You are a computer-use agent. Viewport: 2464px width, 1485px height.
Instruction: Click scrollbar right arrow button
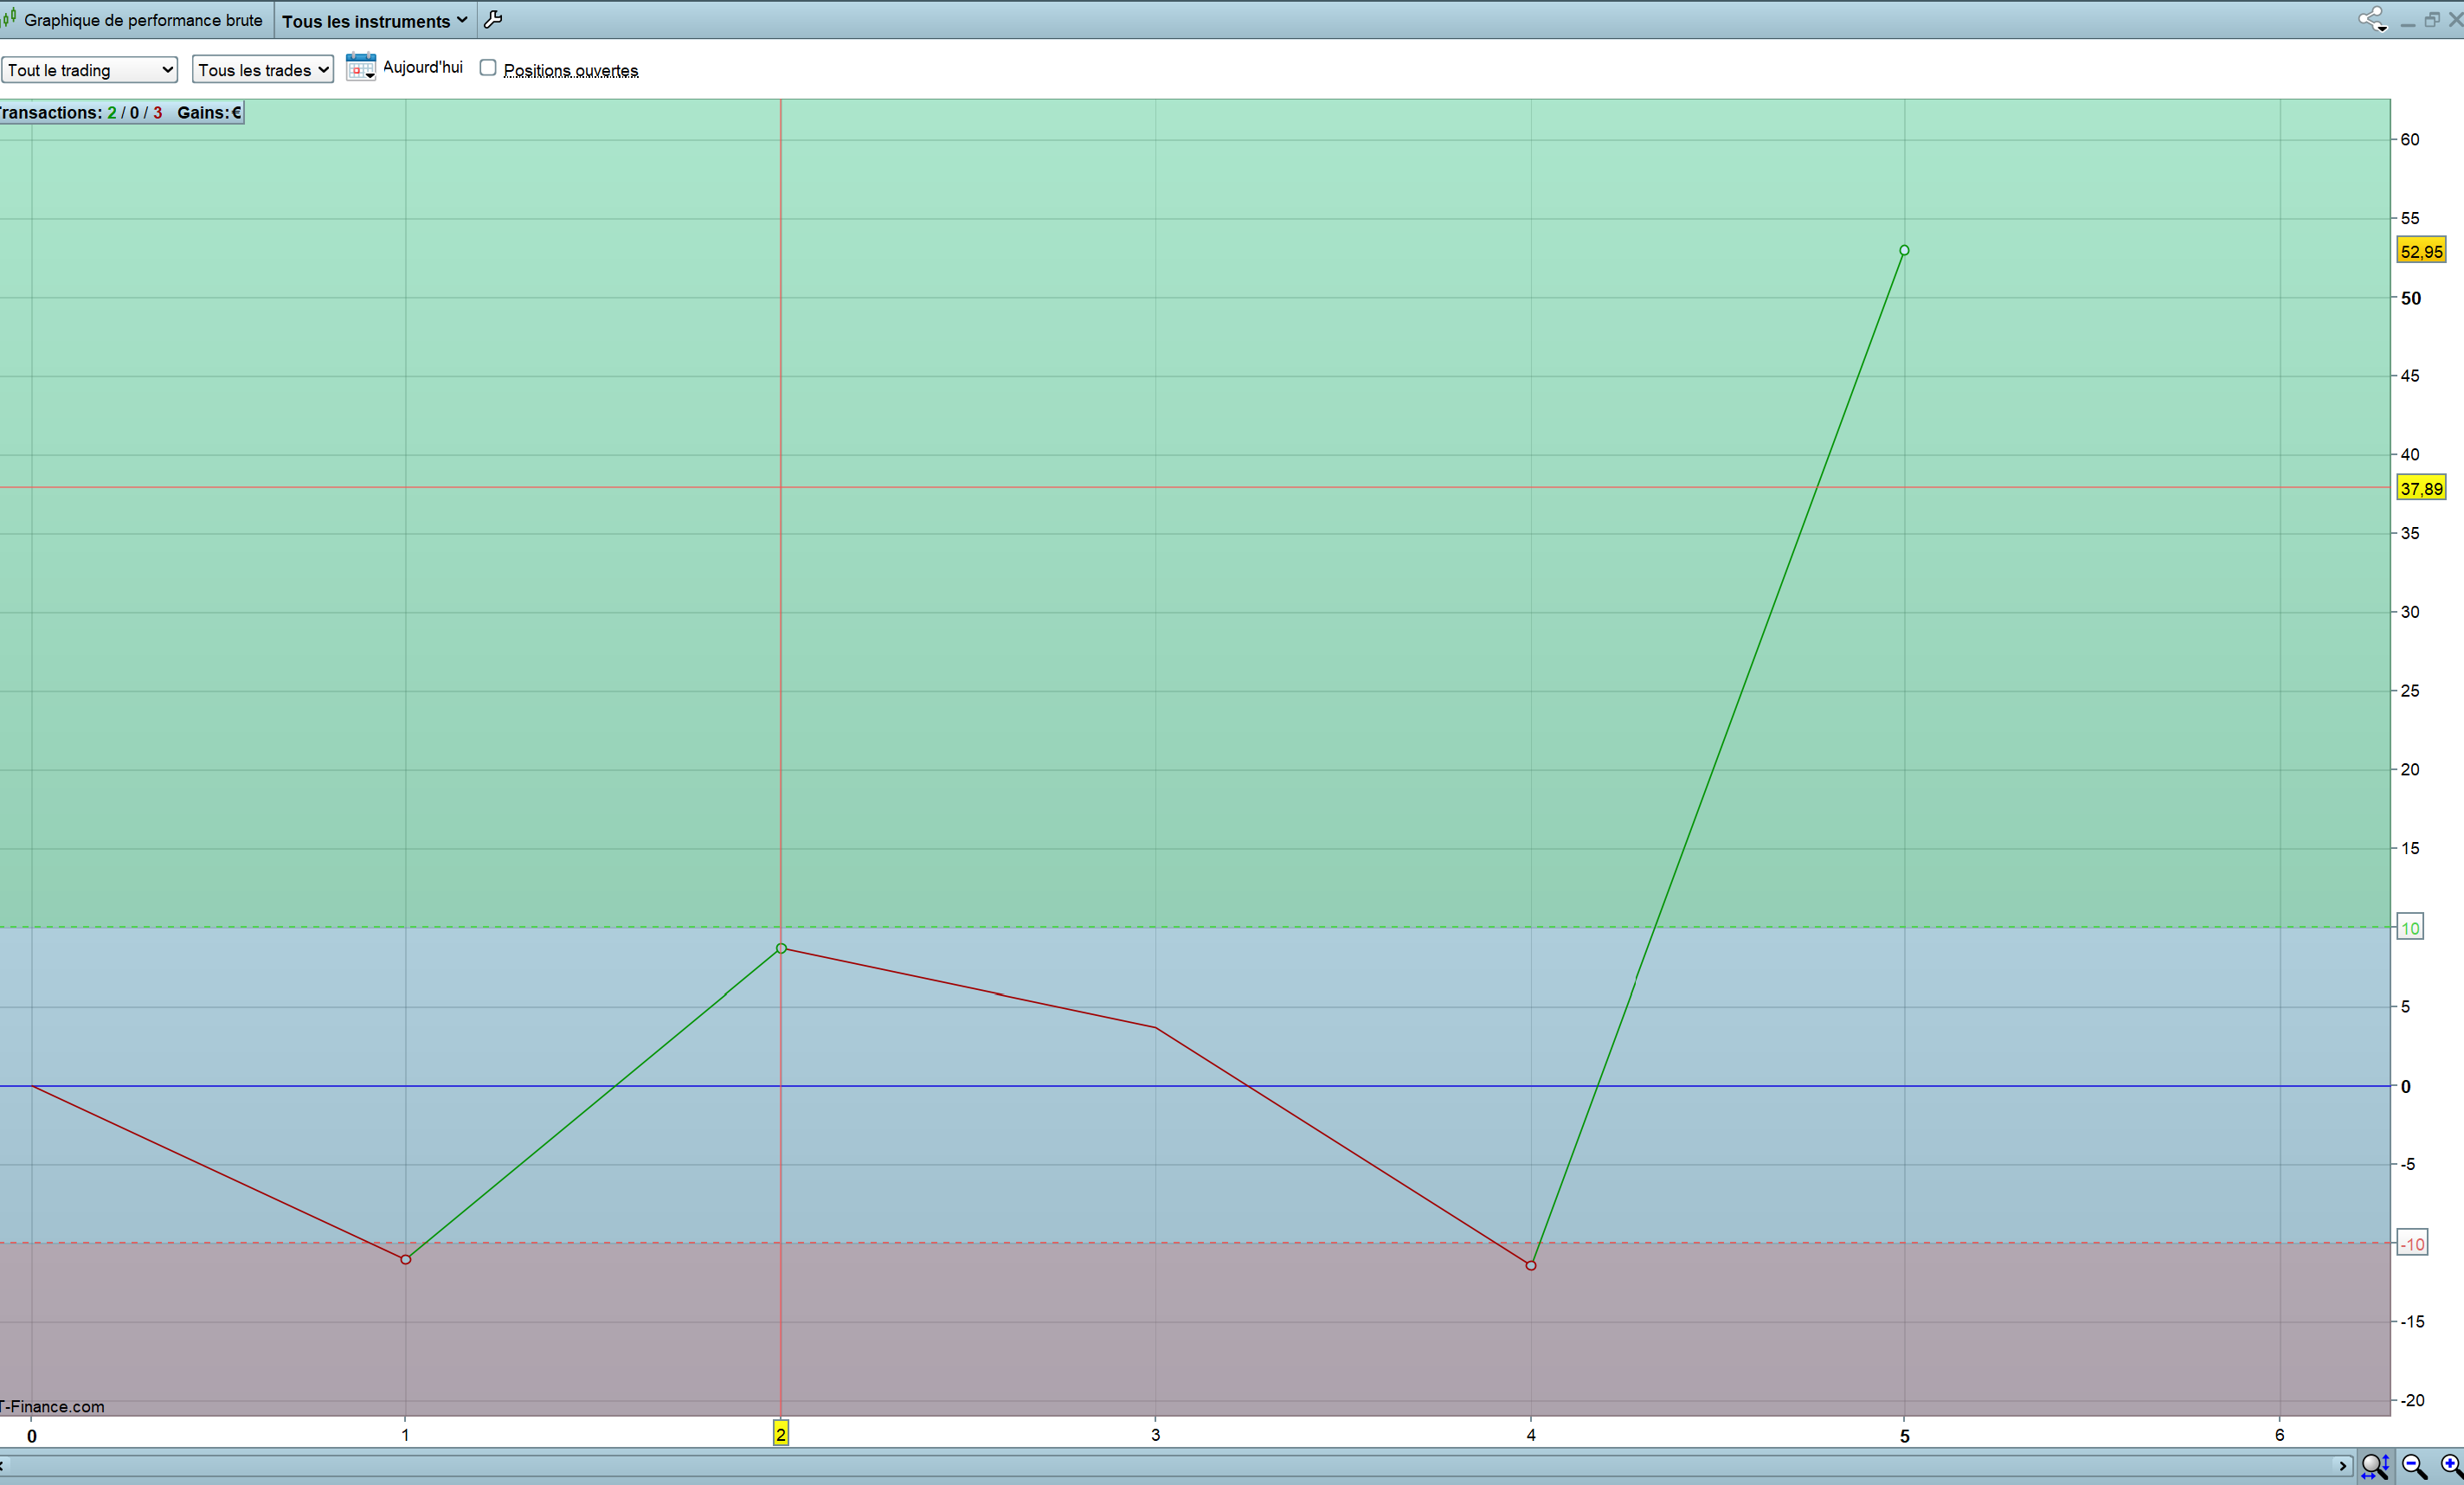coord(2342,1466)
